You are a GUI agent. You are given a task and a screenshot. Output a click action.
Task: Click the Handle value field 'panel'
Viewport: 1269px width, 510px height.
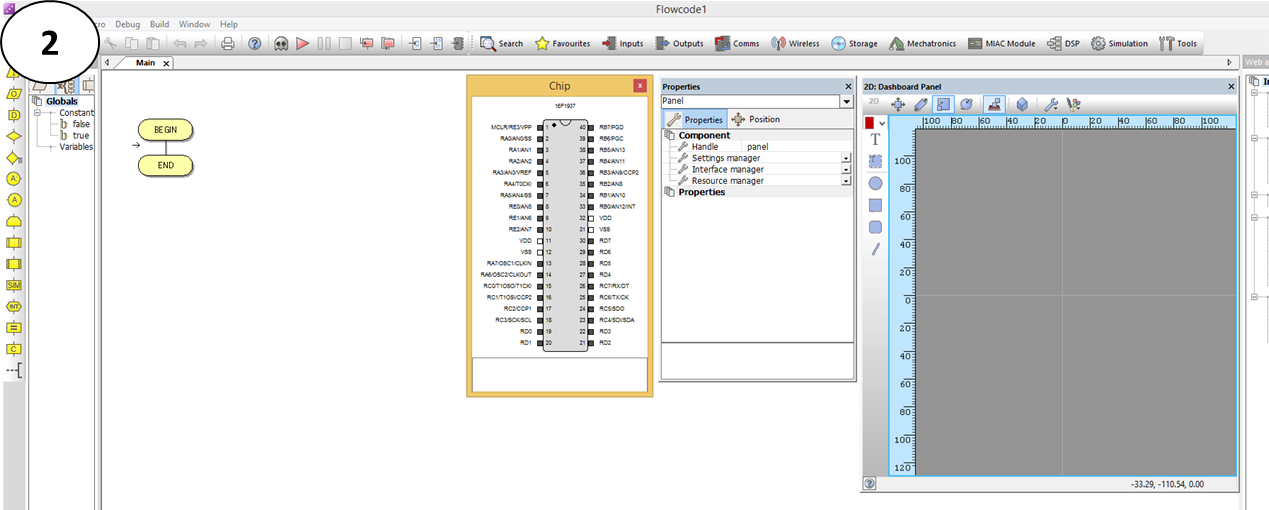click(798, 147)
